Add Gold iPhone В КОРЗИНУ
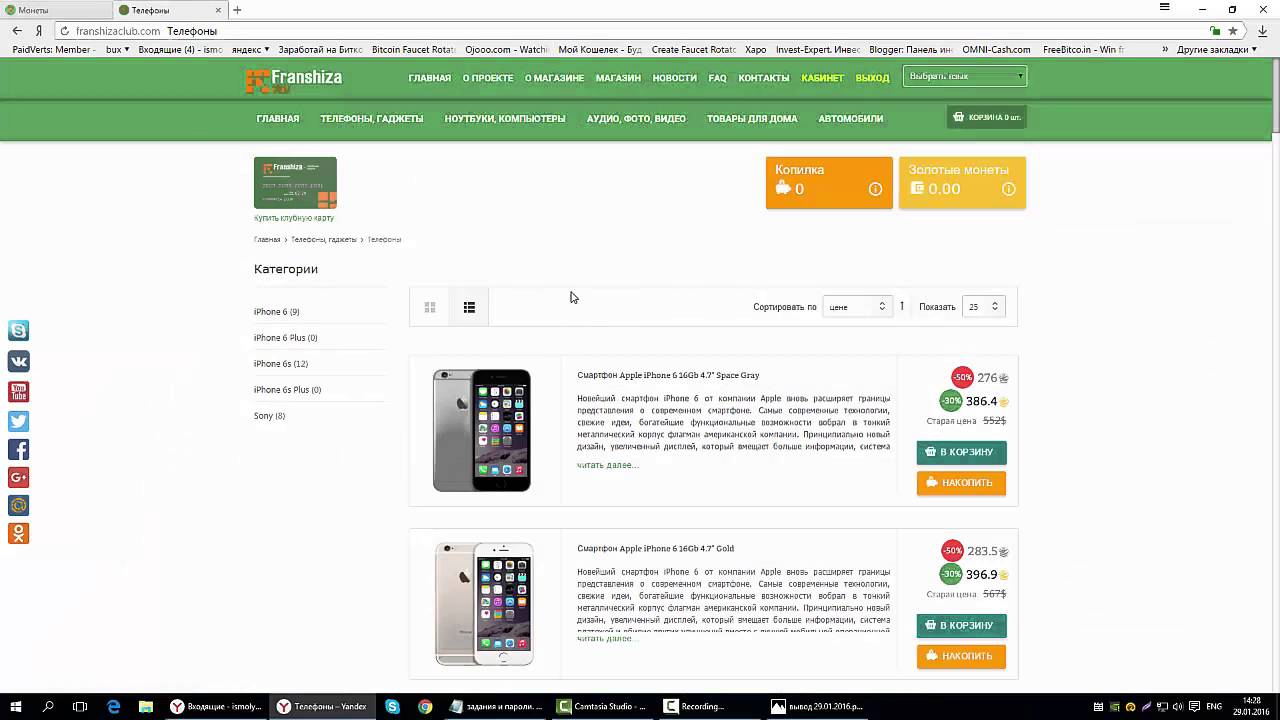Image resolution: width=1280 pixels, height=720 pixels. 961,626
